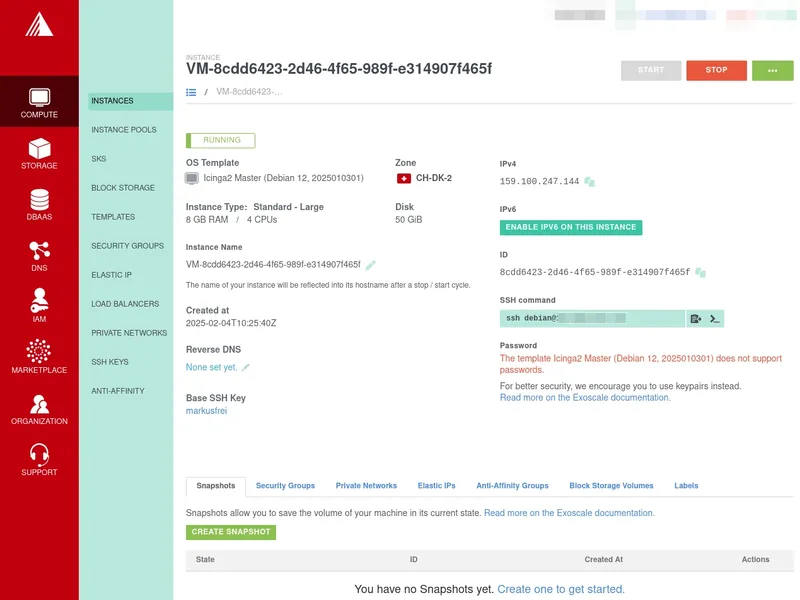Switch to the Security Groups tab
800x600 pixels.
(285, 486)
